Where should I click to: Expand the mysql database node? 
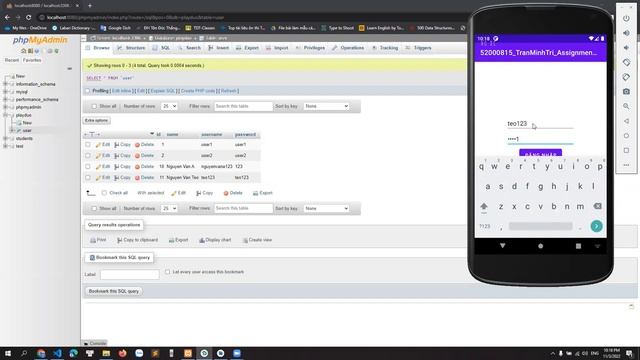click(5, 92)
